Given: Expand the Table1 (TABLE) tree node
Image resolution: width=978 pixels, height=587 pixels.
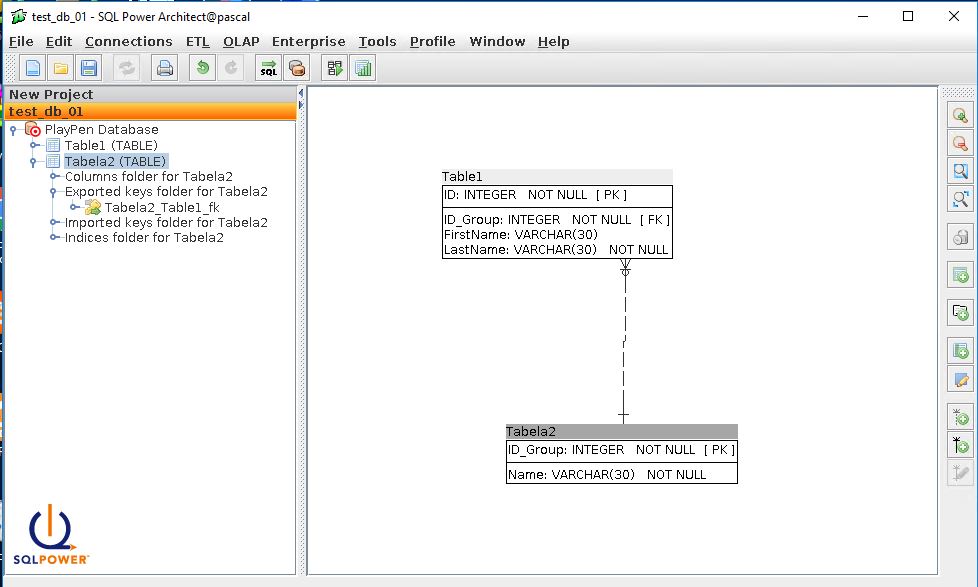Looking at the screenshot, I should click(33, 145).
